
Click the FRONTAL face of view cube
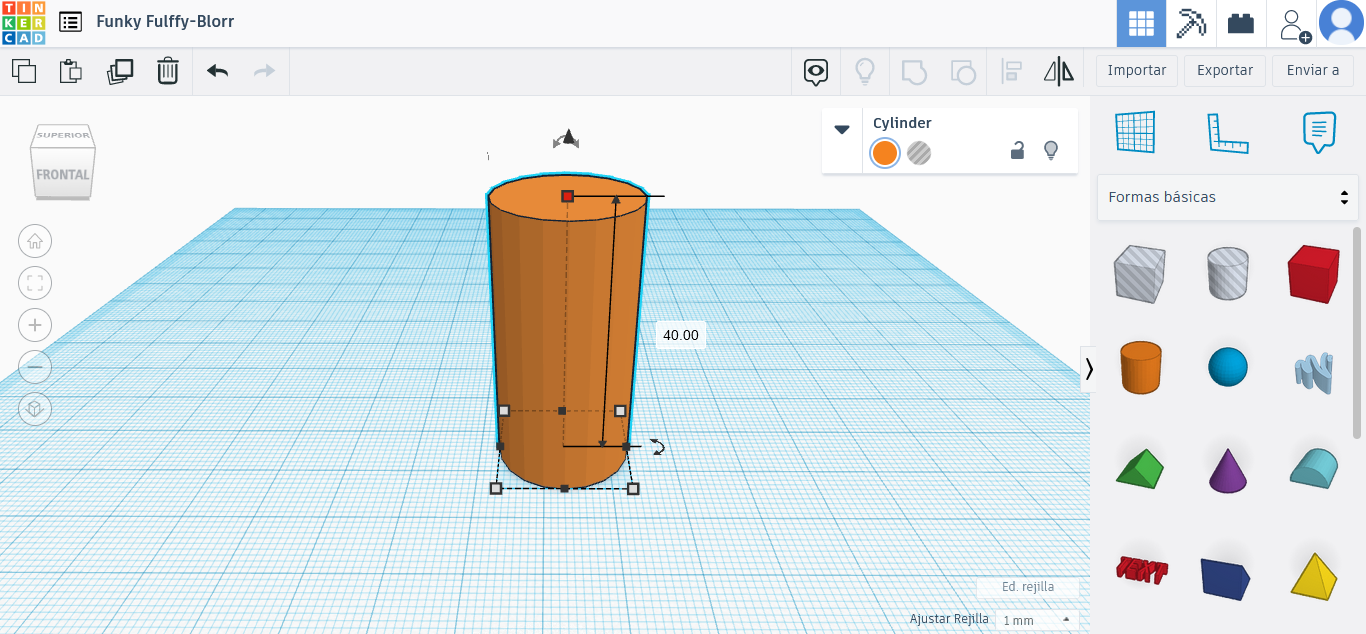coord(63,175)
